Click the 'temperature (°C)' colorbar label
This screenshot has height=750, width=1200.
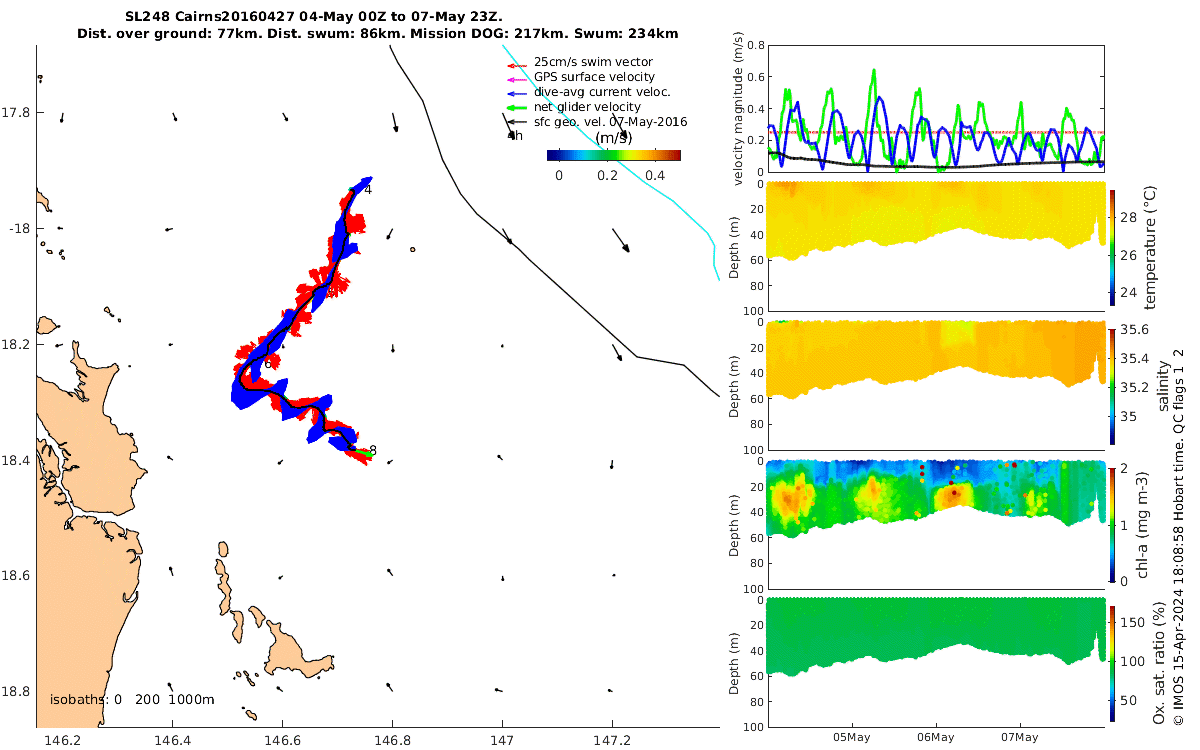(x=1150, y=246)
